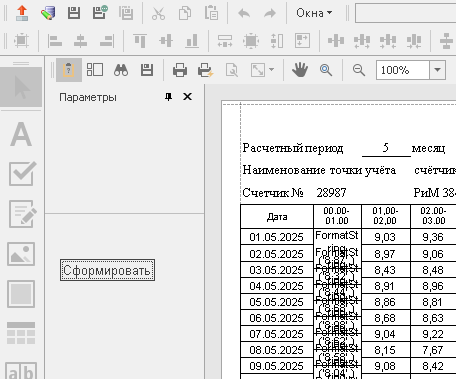Viewport: 456px width, 379px height.
Task: Open the database data source icon
Action: [x=48, y=13]
